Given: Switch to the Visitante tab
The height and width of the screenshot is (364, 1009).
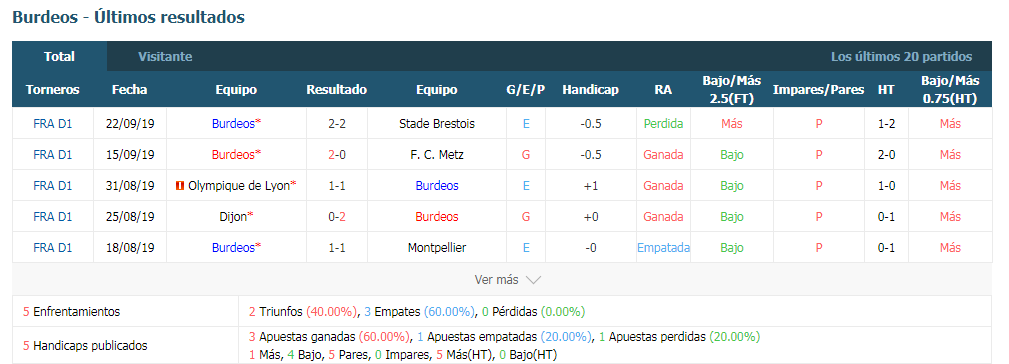Looking at the screenshot, I should [x=165, y=57].
